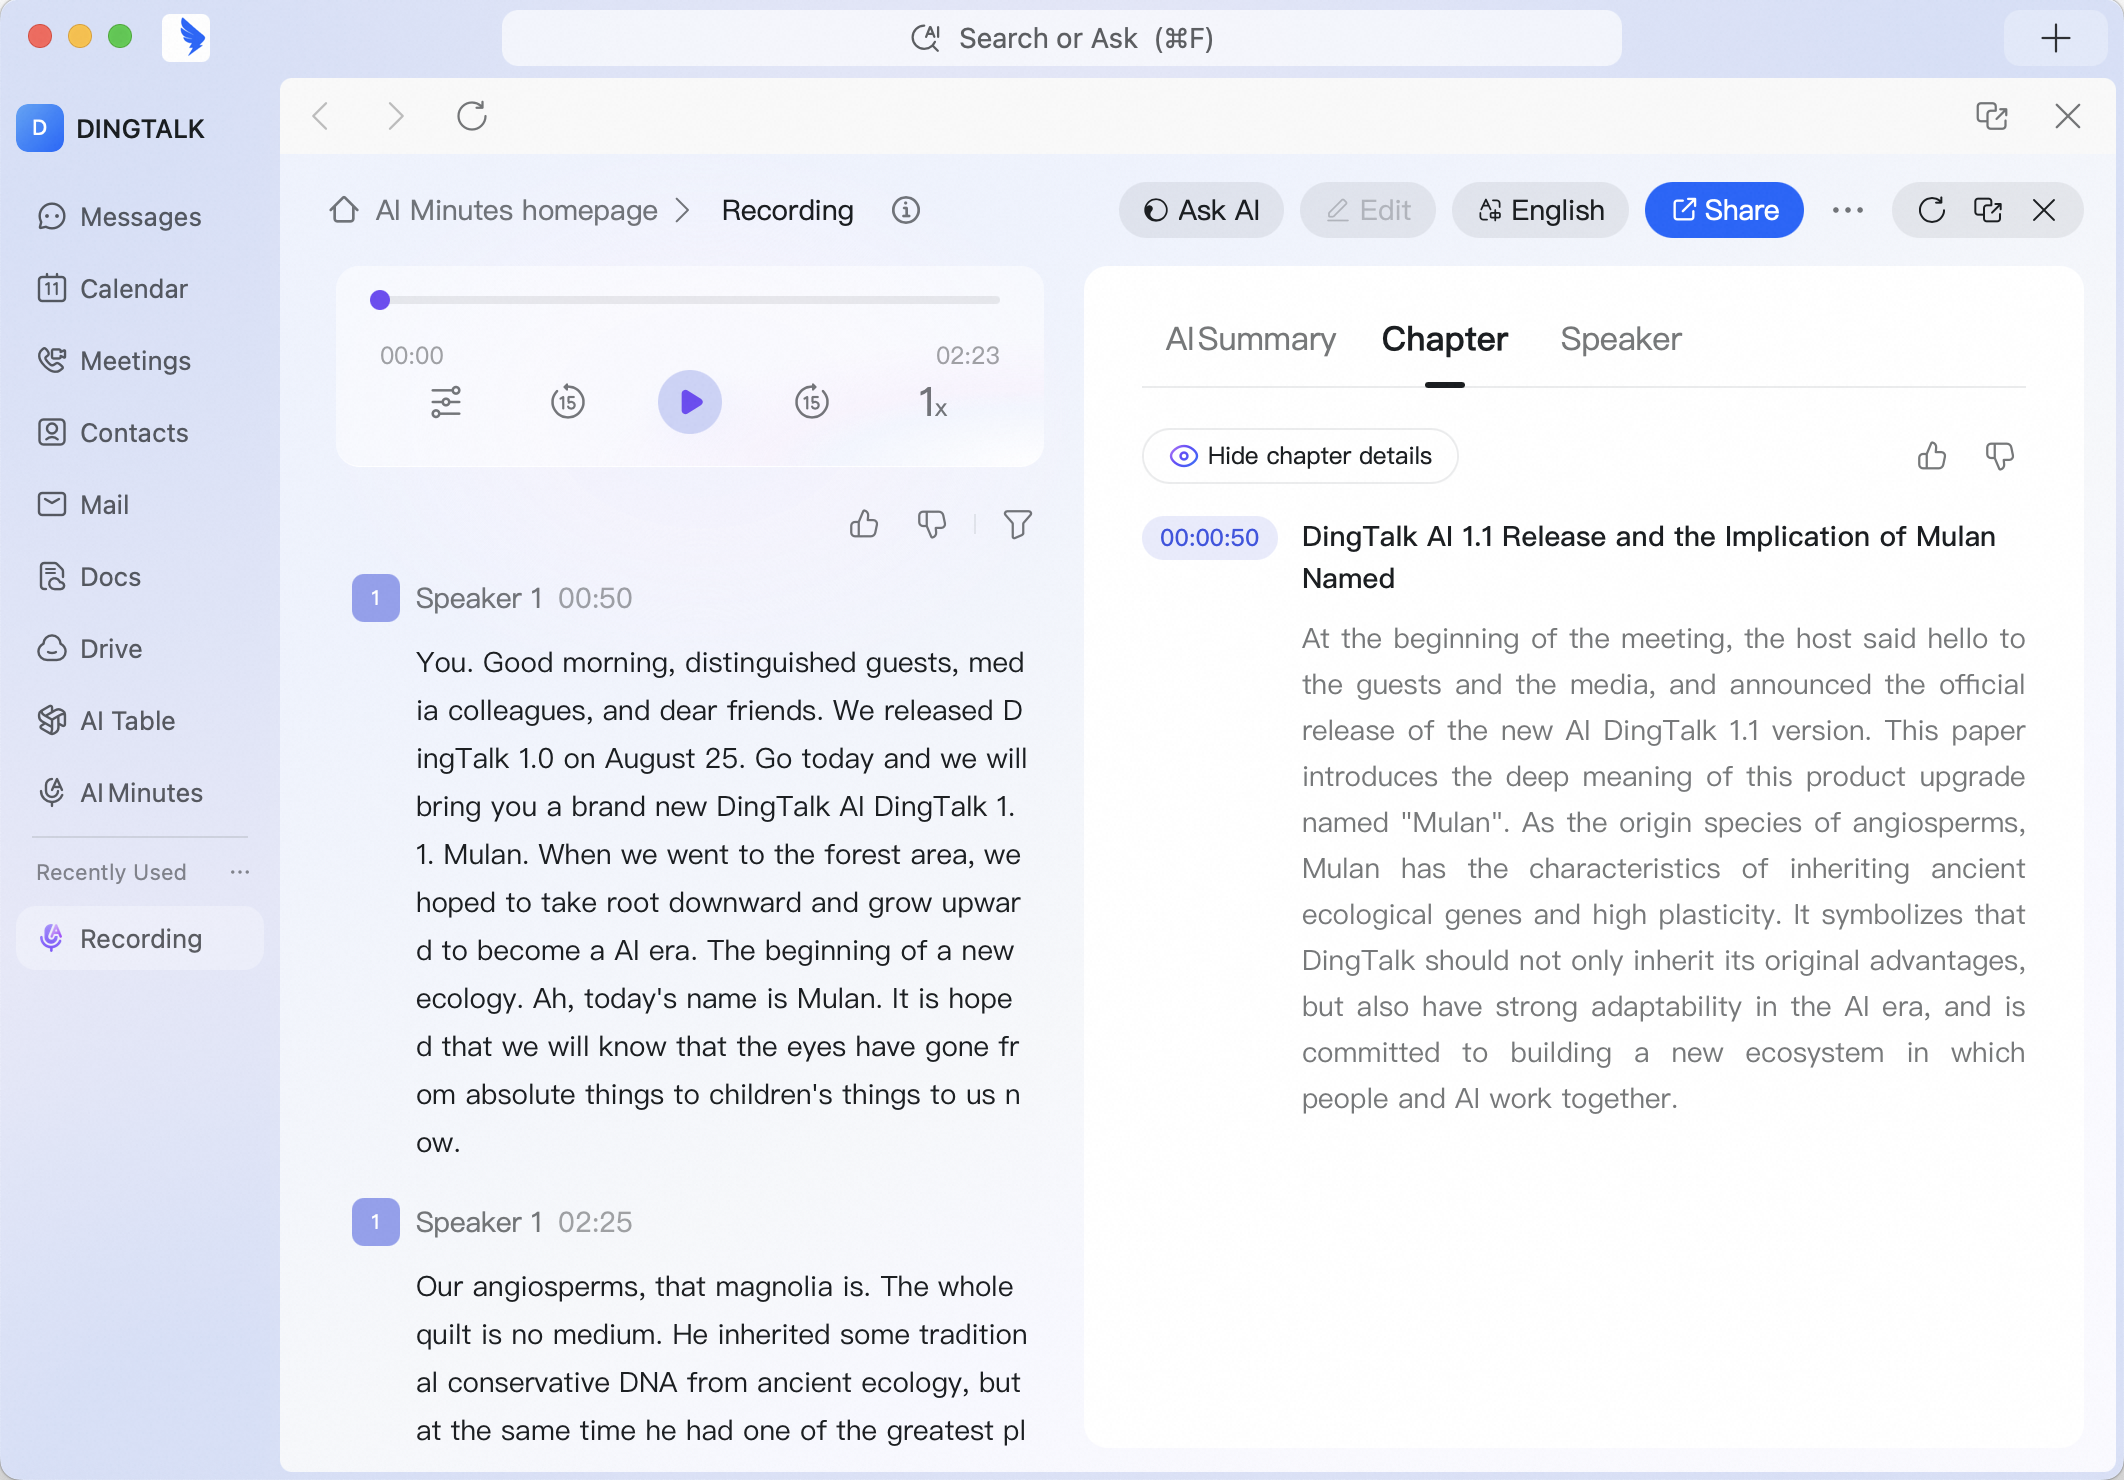Viewport: 2124px width, 1480px height.
Task: Open the transcript filter funnel
Action: 1018,524
